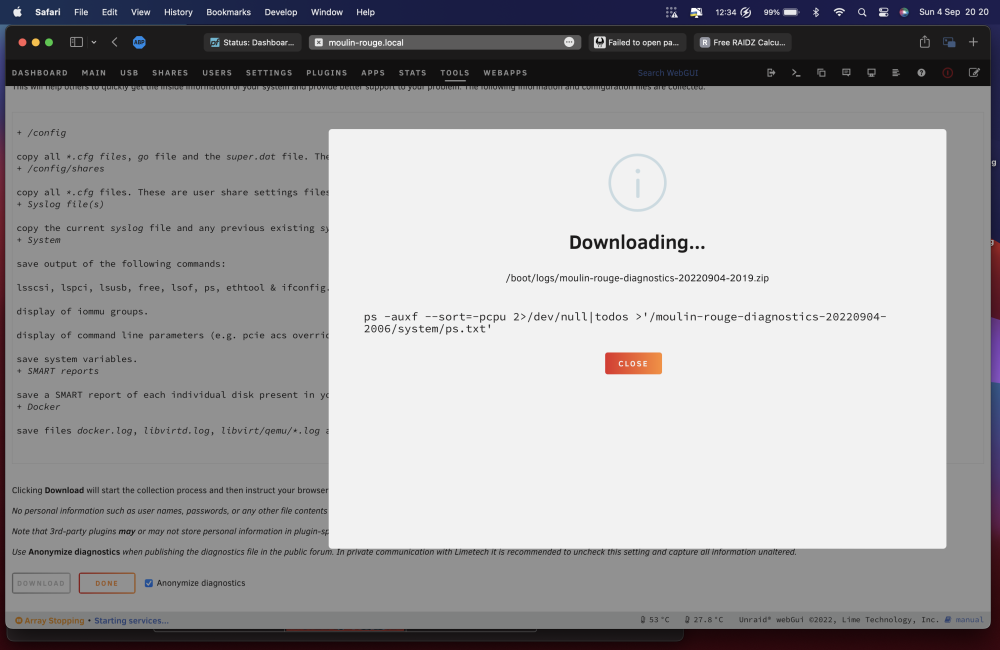Click the display mirroring menu bar icon
The image size is (1000, 650).
(x=696, y=12)
